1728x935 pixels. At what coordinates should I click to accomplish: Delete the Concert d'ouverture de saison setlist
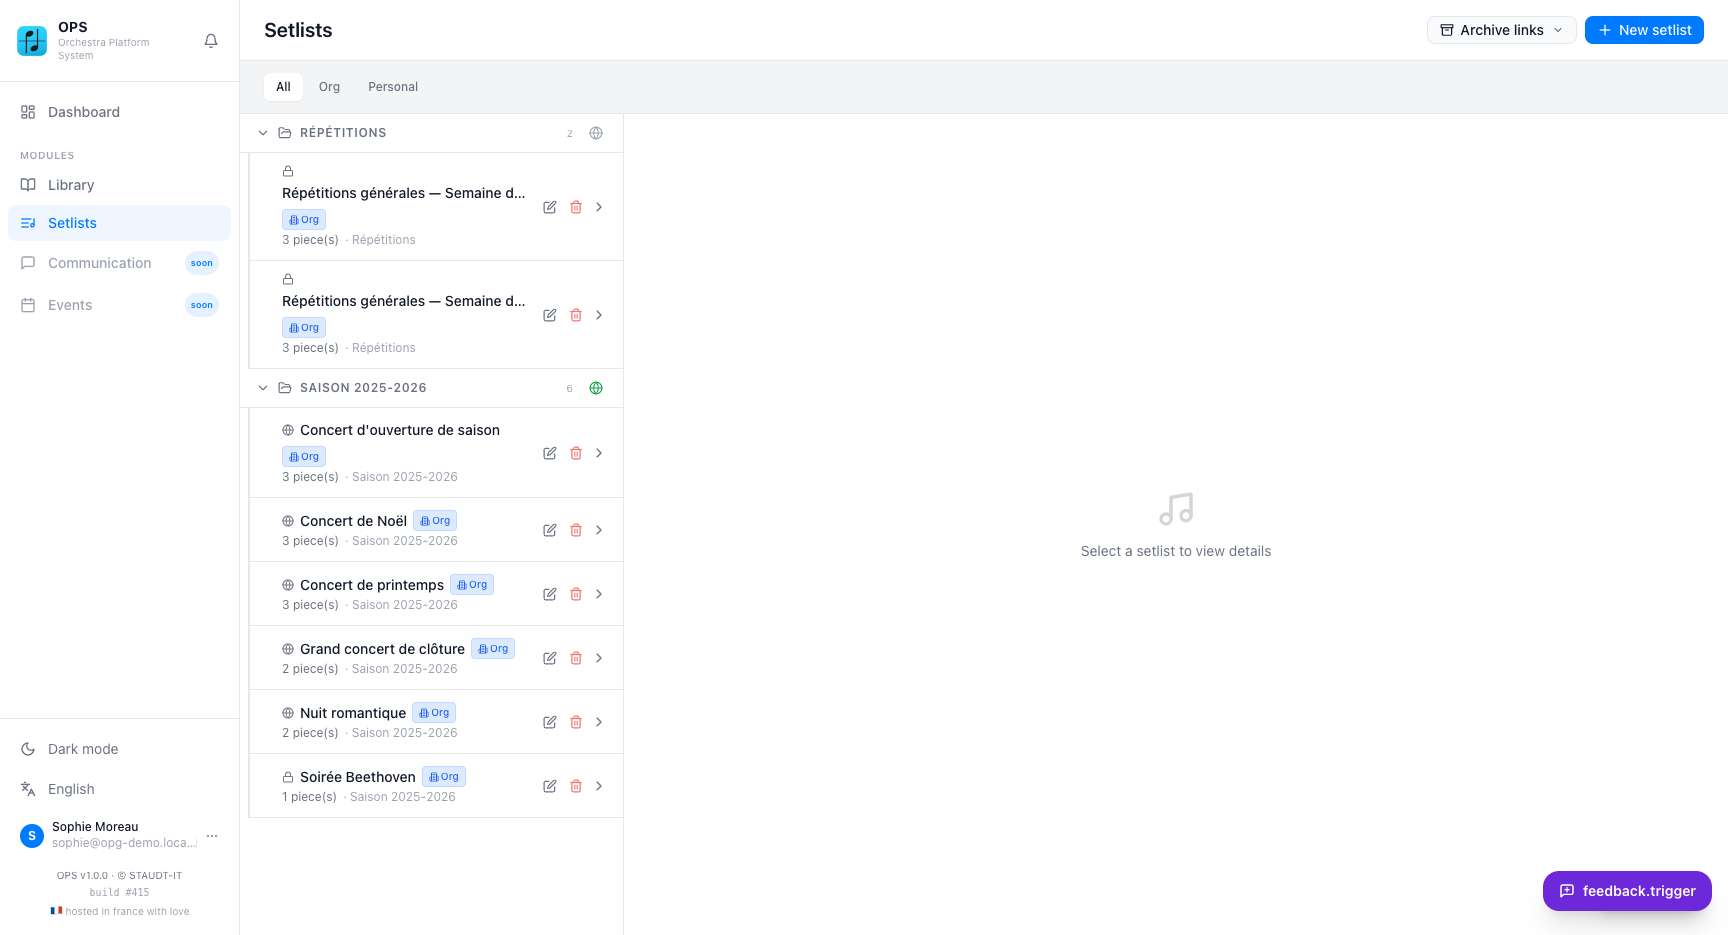[576, 453]
